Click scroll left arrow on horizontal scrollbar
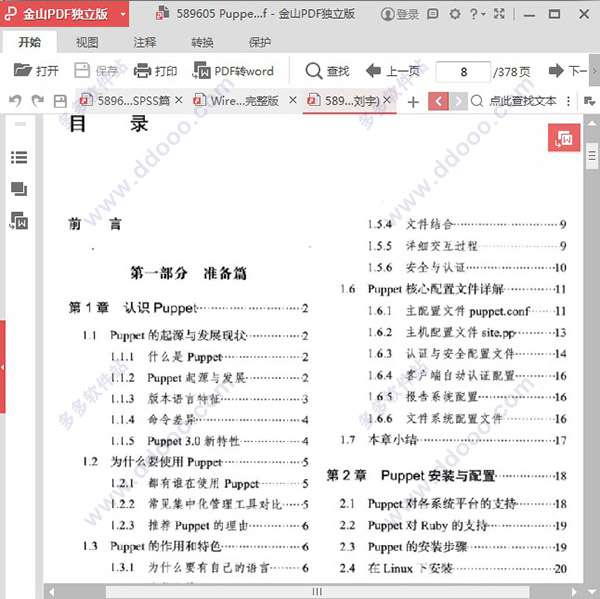Screen dimensions: 600x599 tap(51, 592)
